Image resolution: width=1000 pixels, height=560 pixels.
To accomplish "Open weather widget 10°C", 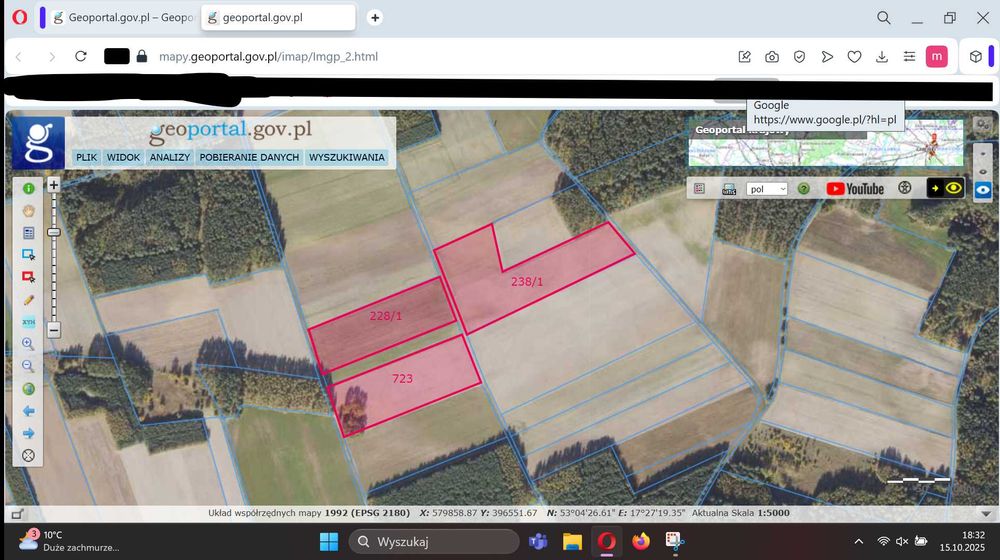I will tap(68, 541).
